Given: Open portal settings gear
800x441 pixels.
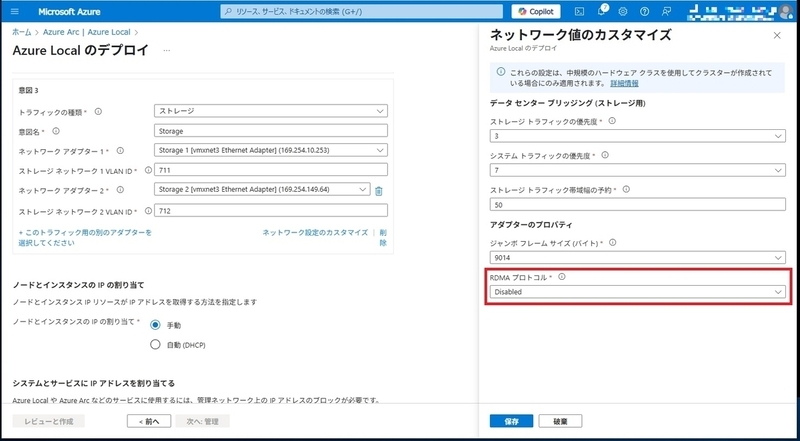Looking at the screenshot, I should pos(623,11).
